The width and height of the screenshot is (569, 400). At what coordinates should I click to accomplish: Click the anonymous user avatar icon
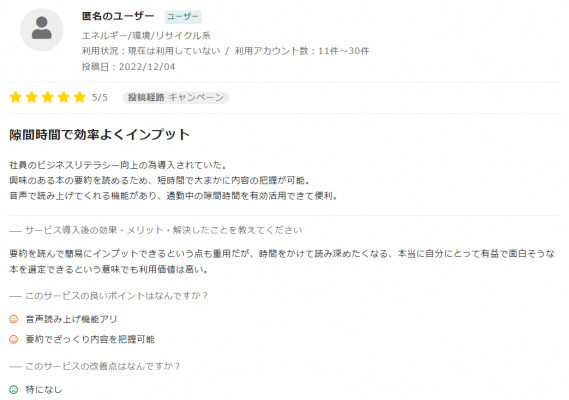42,29
